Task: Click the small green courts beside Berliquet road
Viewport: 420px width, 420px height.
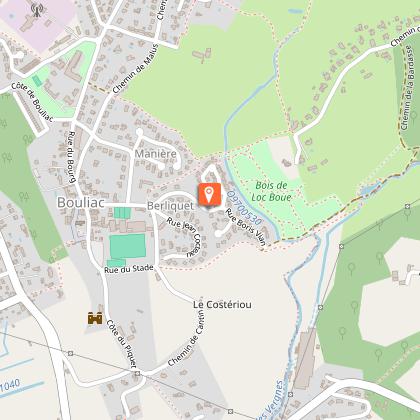Action: 122,213
